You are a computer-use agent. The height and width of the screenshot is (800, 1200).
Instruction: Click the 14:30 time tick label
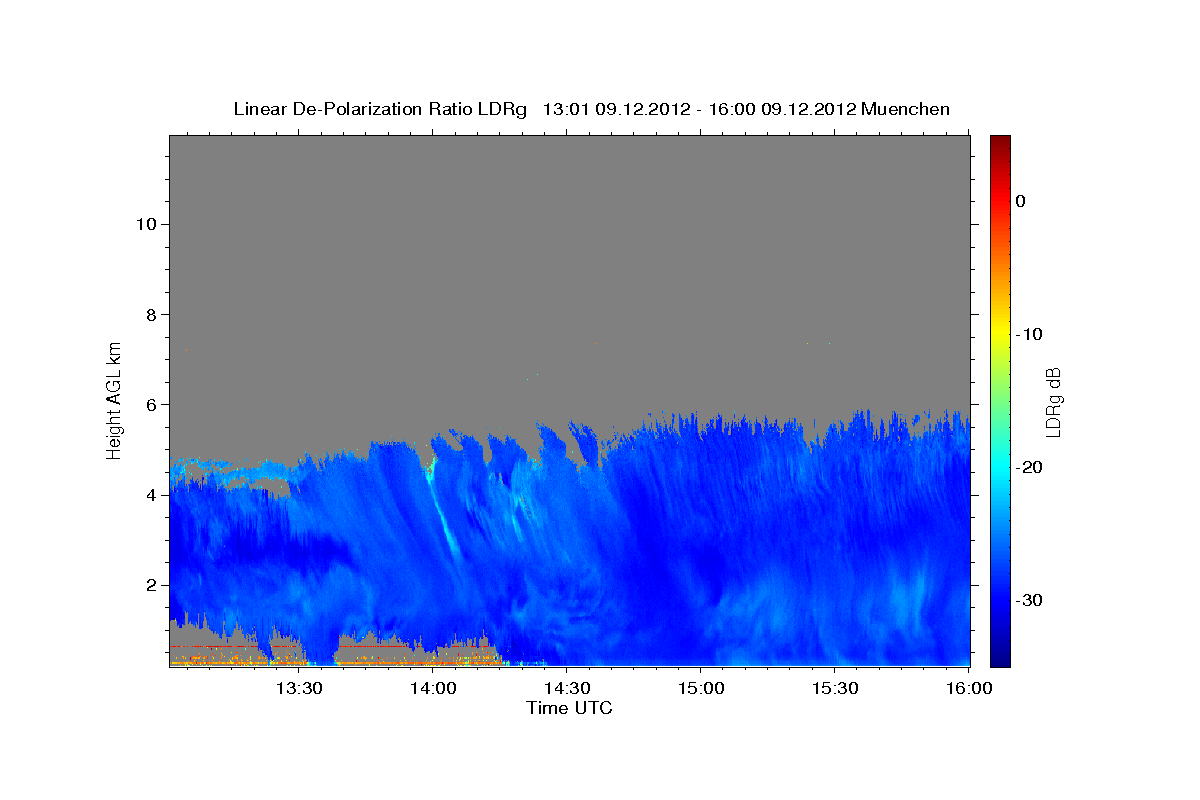[567, 688]
